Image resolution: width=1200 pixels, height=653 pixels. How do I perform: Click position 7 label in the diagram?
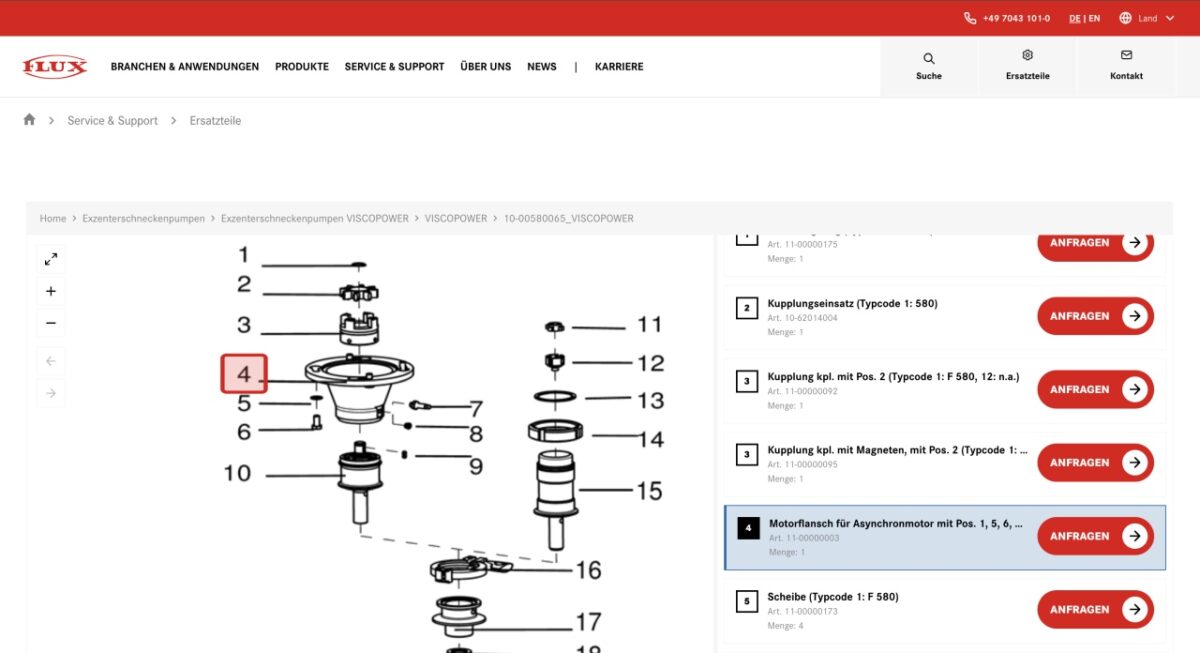[x=476, y=408]
